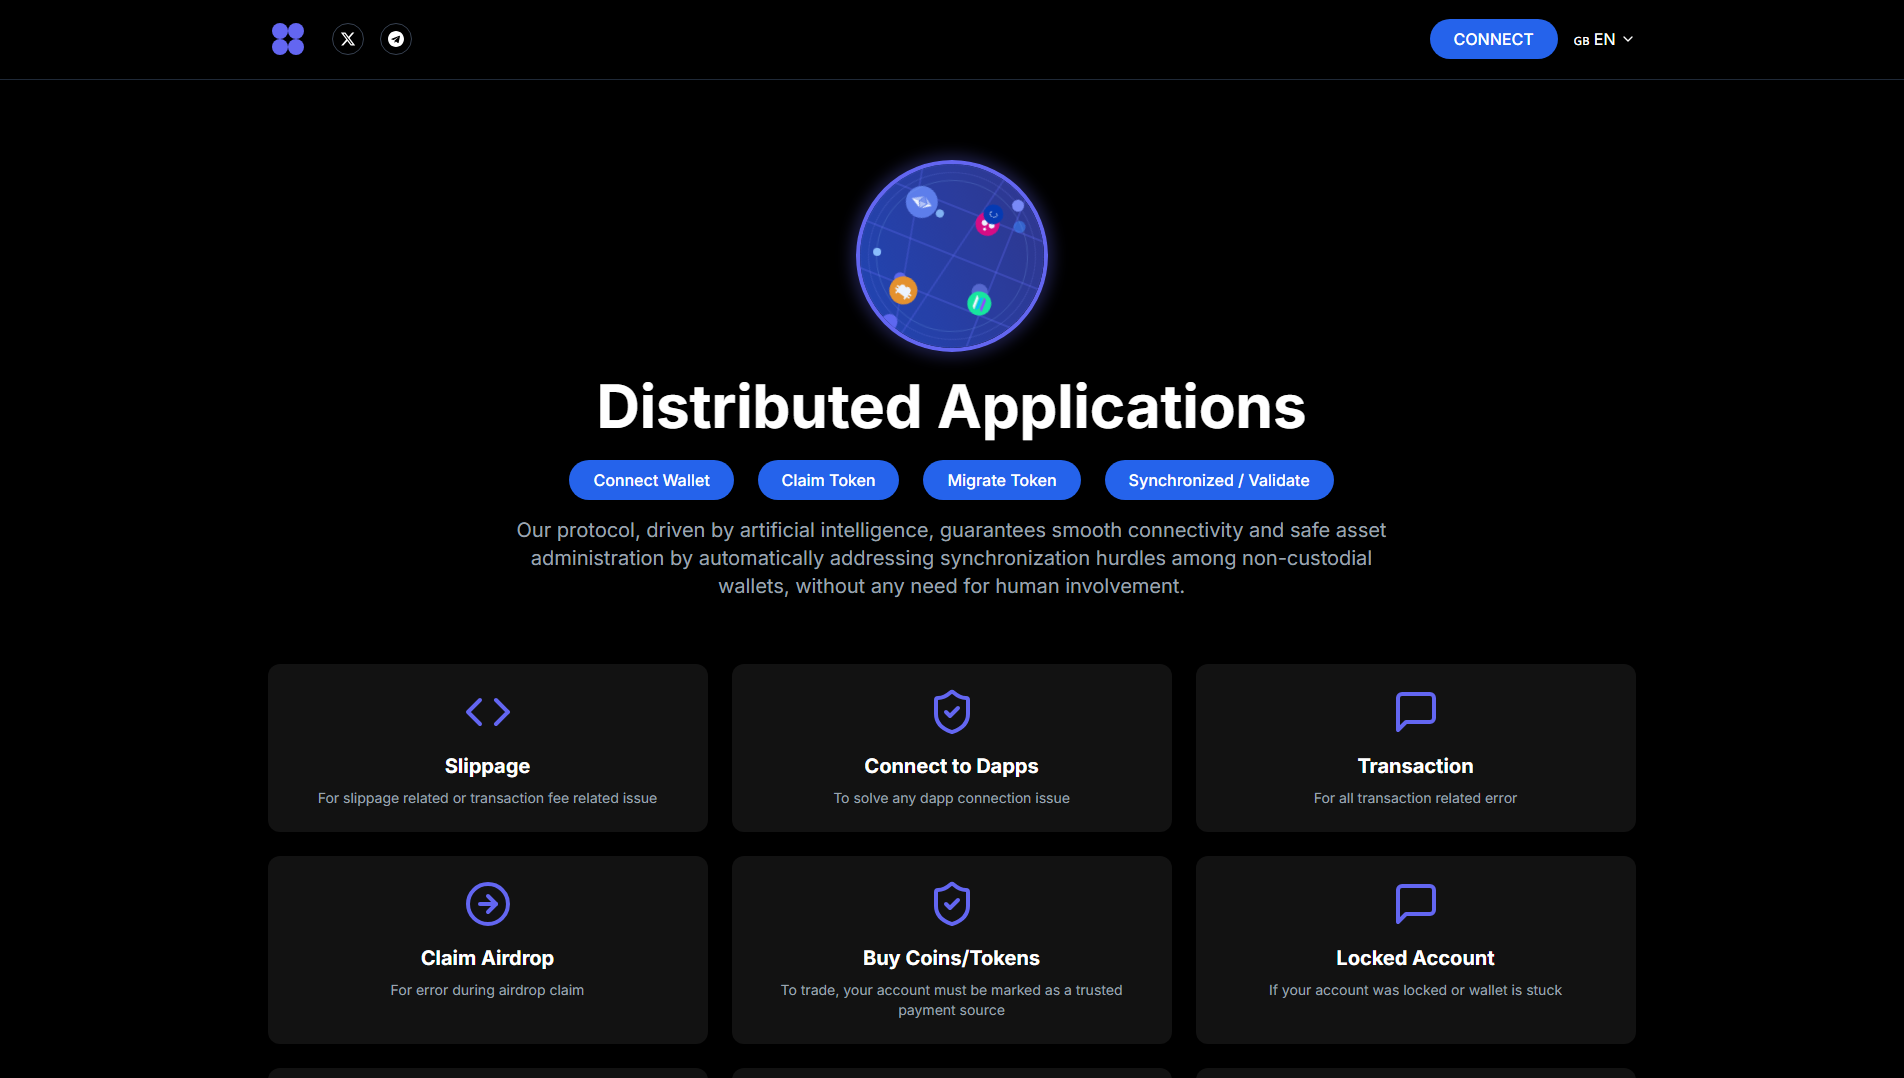Click 'For all transaction related error' text
The width and height of the screenshot is (1904, 1078).
point(1416,798)
